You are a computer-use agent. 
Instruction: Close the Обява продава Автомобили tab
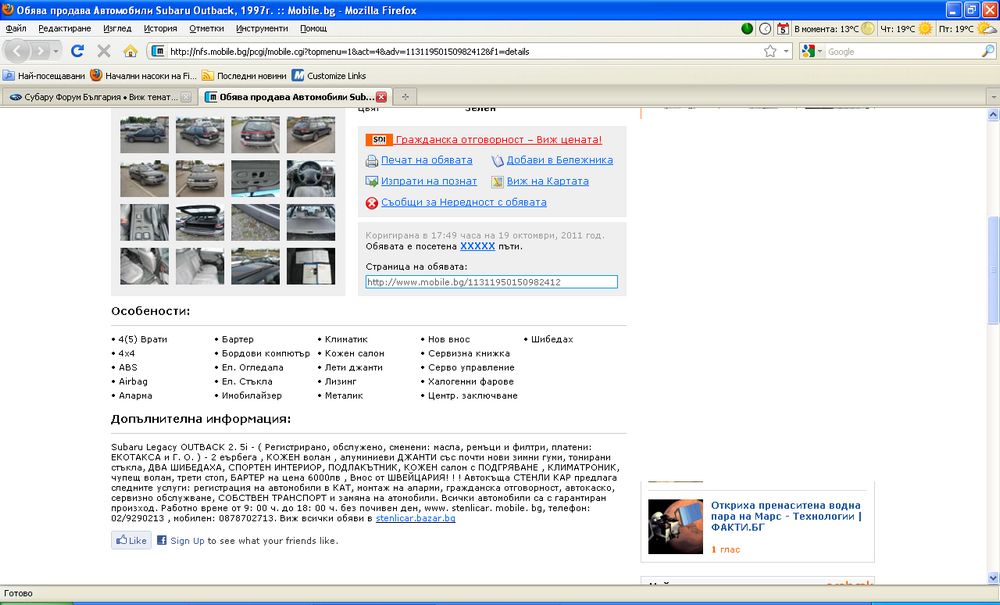click(x=381, y=98)
